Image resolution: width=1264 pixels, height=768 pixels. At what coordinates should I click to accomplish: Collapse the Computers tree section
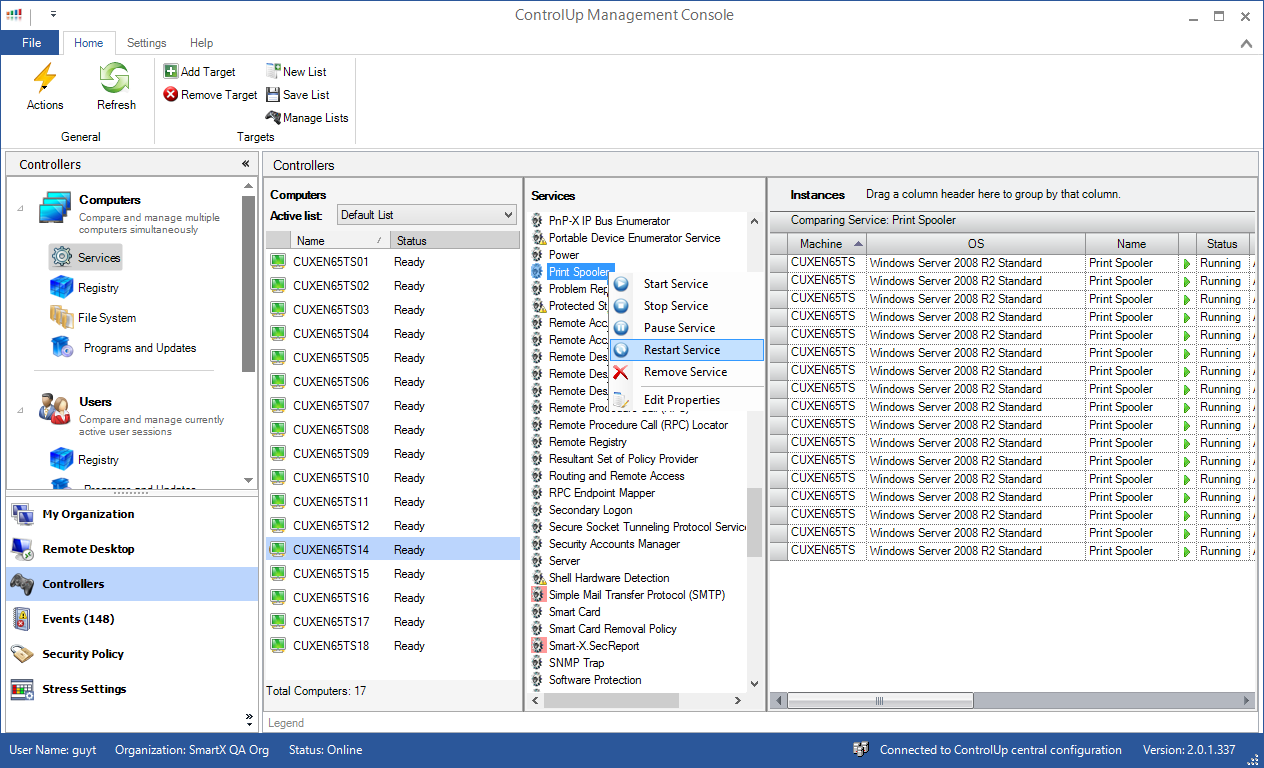[x=21, y=208]
